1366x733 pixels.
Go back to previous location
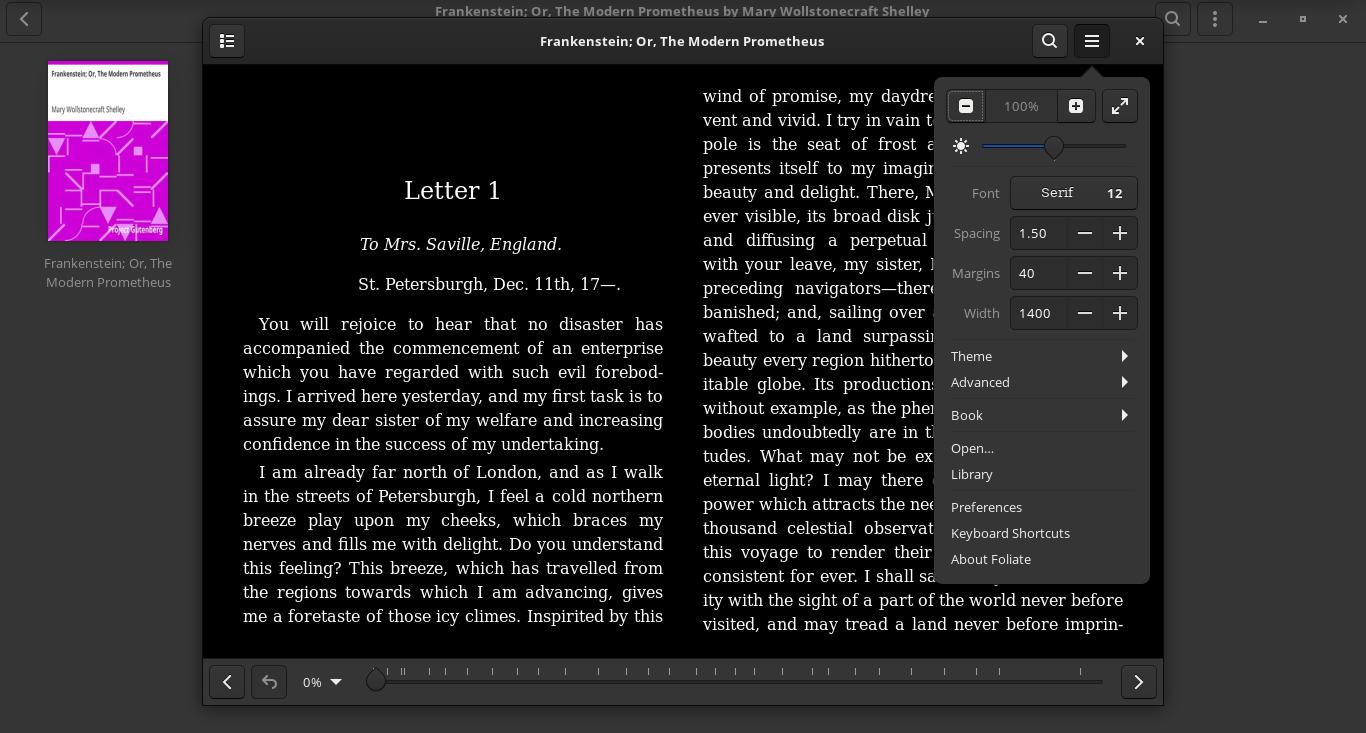269,682
